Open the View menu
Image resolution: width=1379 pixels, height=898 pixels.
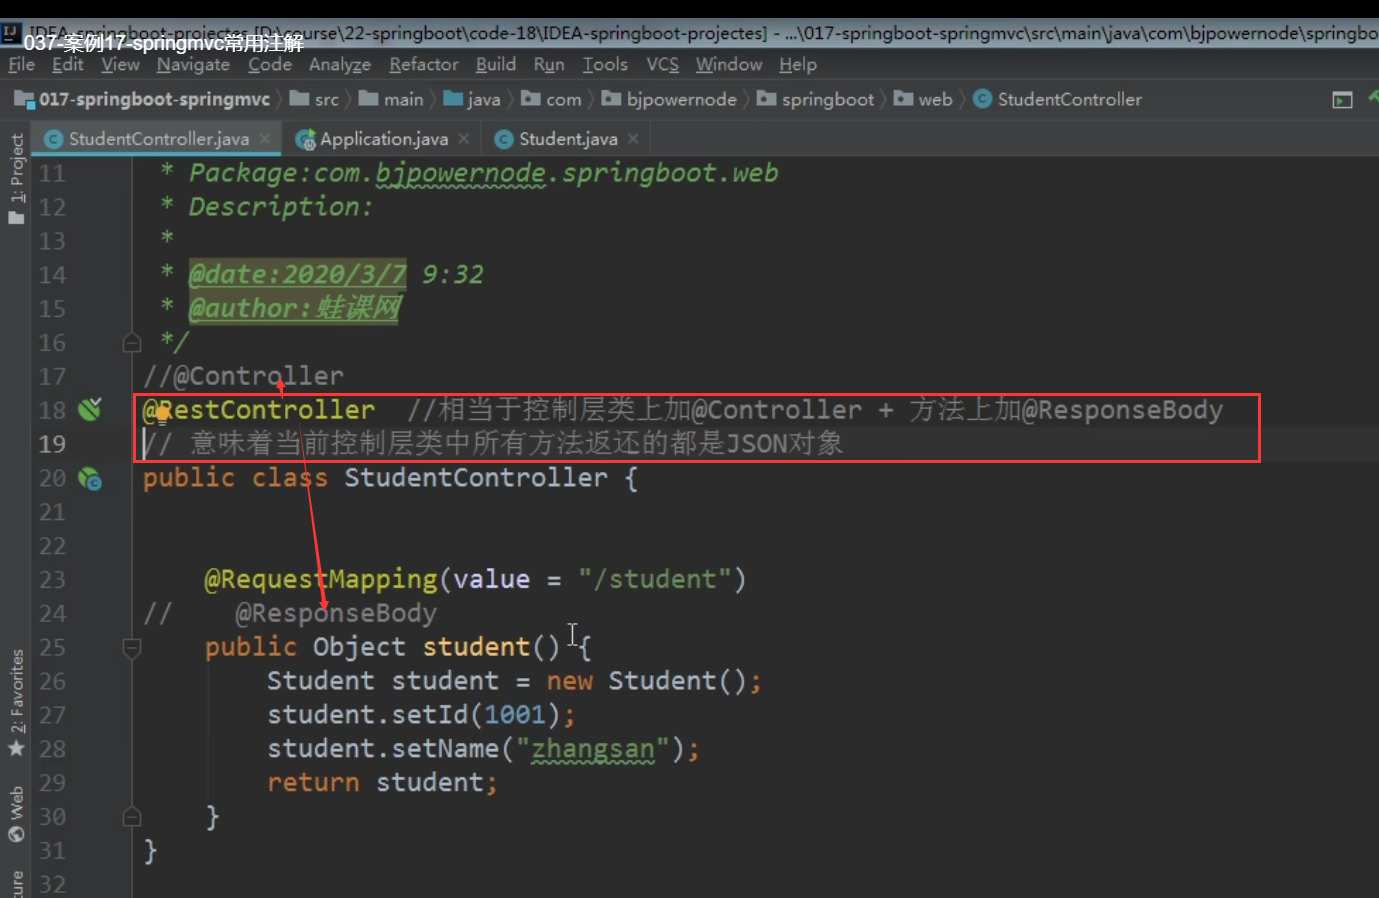pos(120,64)
